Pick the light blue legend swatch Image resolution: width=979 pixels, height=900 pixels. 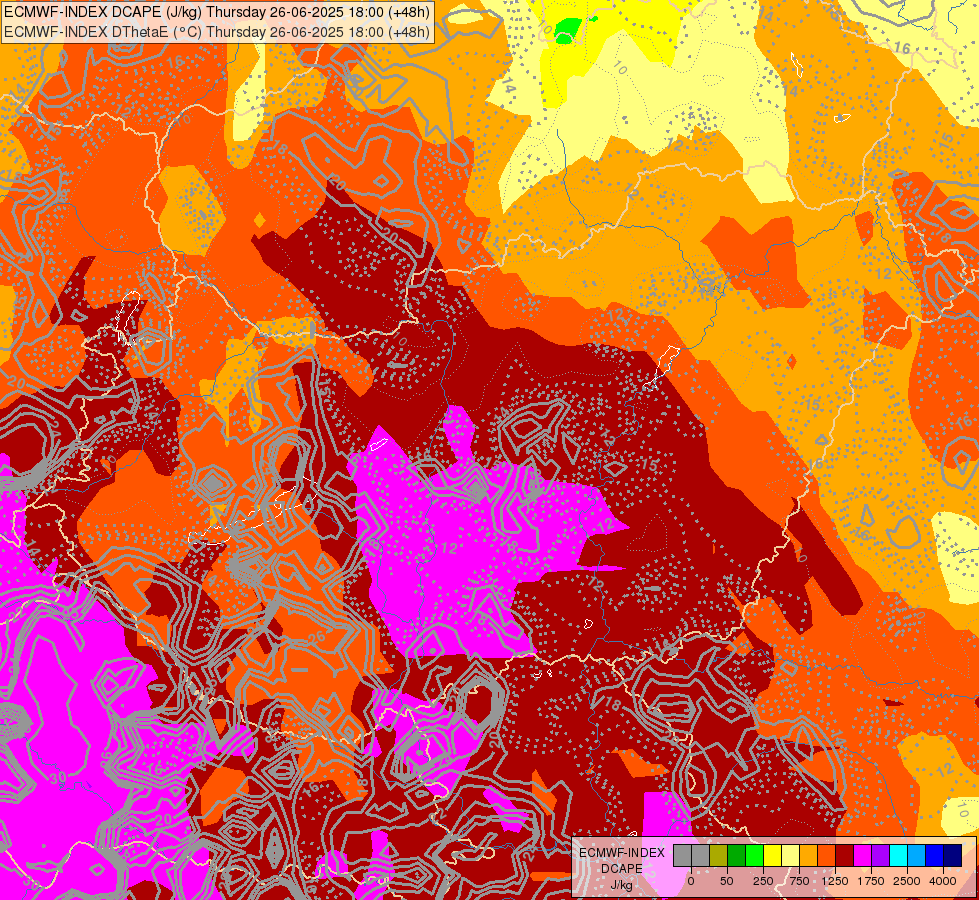(917, 856)
